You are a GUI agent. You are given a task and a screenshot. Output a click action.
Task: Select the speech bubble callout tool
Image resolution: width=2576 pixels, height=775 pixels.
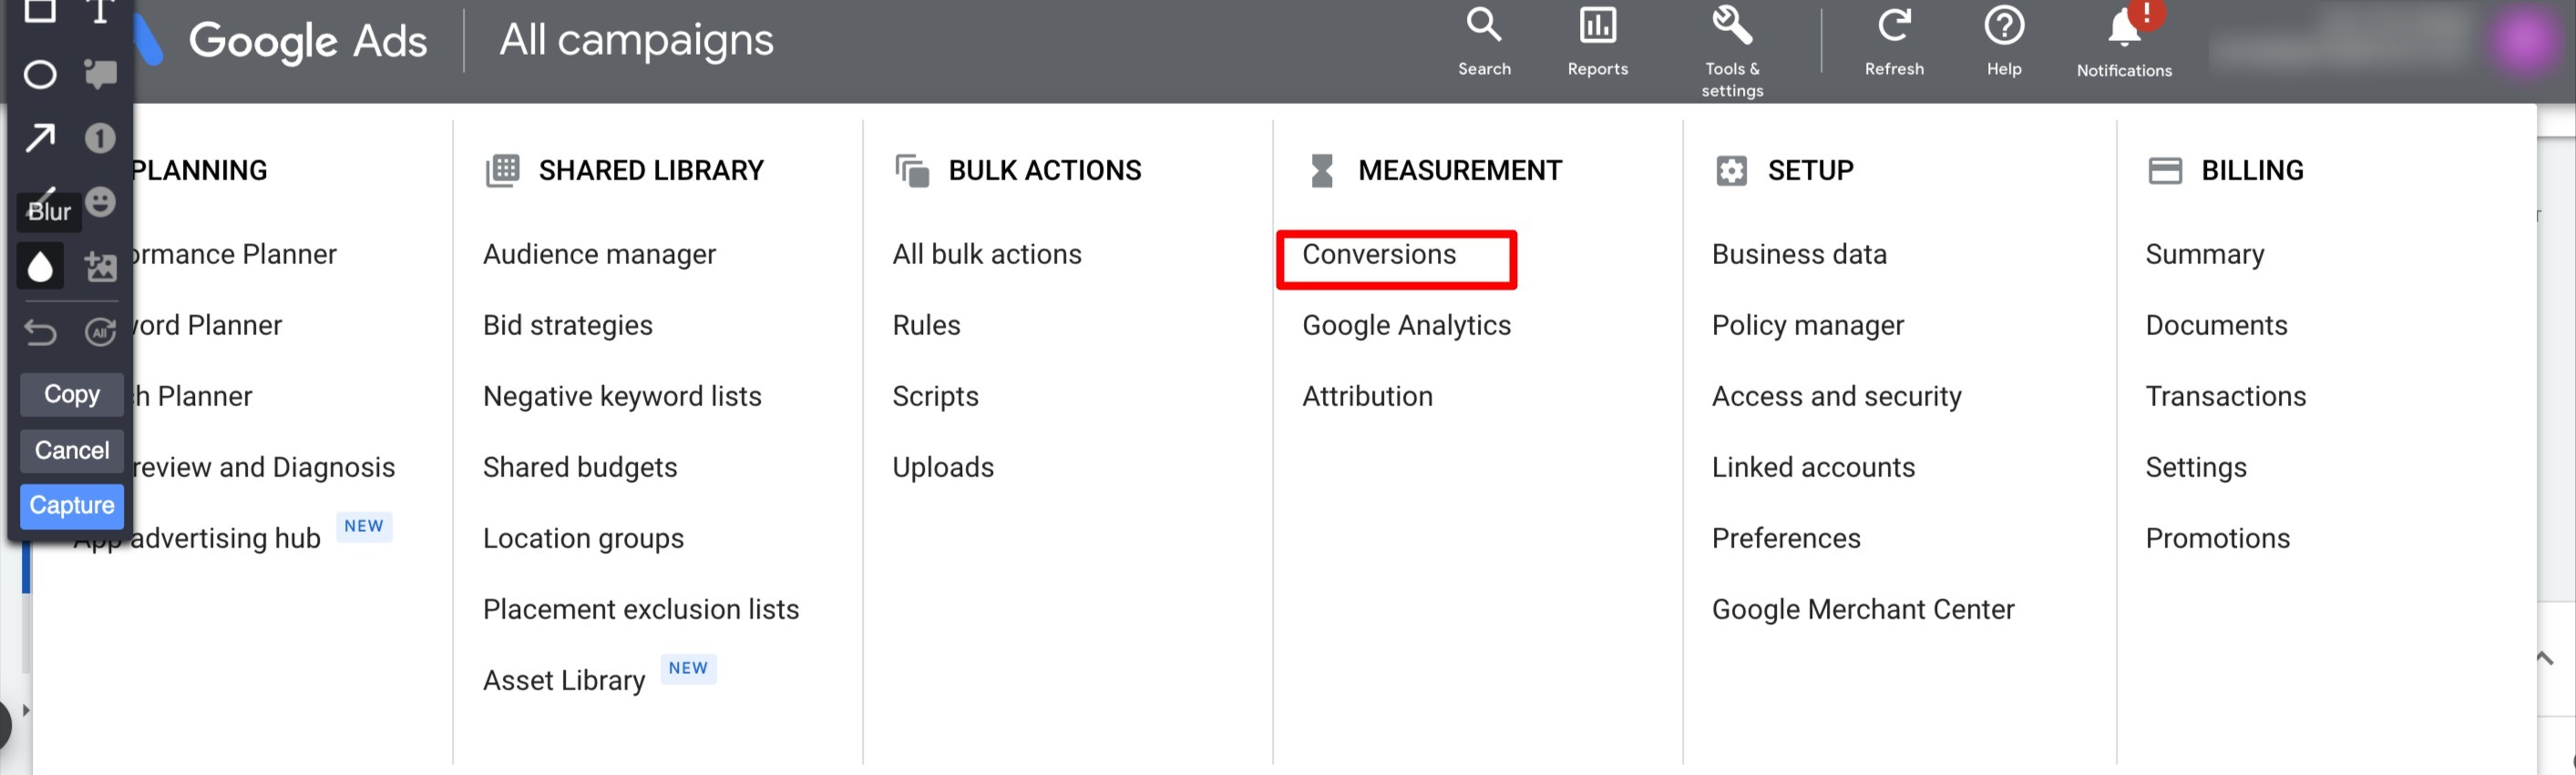coord(100,75)
